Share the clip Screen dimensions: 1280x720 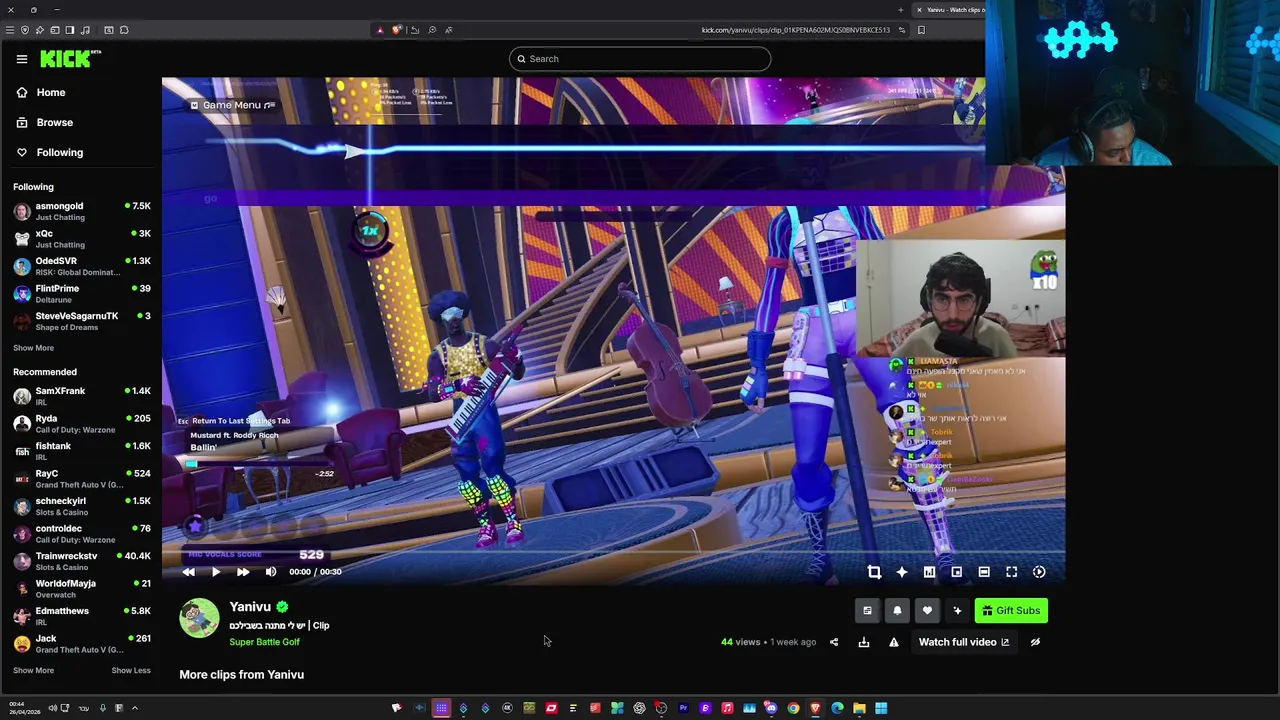click(x=834, y=642)
